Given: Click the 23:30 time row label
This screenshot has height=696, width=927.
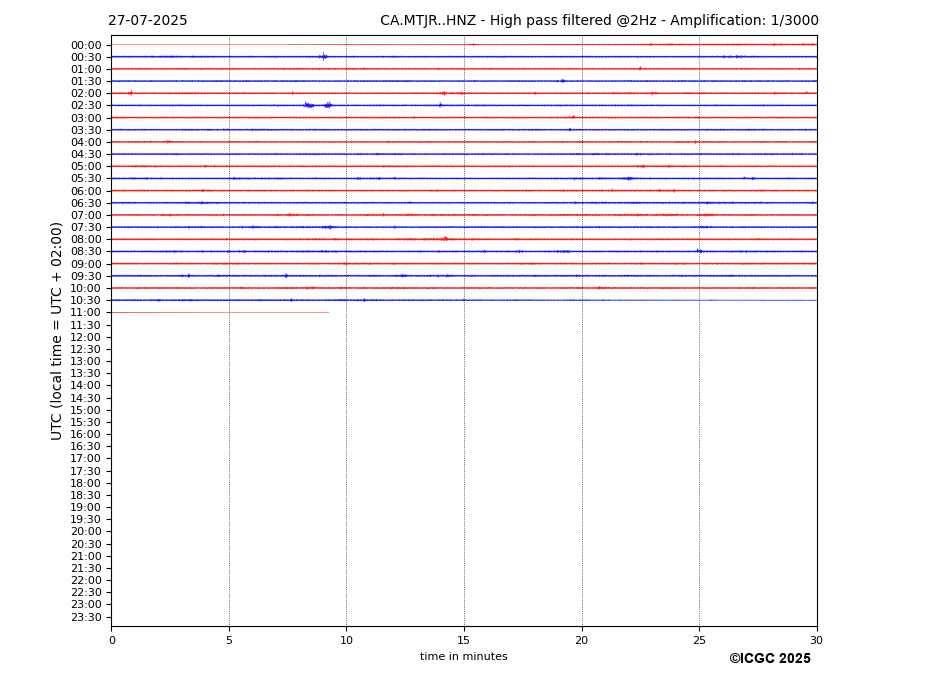Looking at the screenshot, I should (x=86, y=617).
